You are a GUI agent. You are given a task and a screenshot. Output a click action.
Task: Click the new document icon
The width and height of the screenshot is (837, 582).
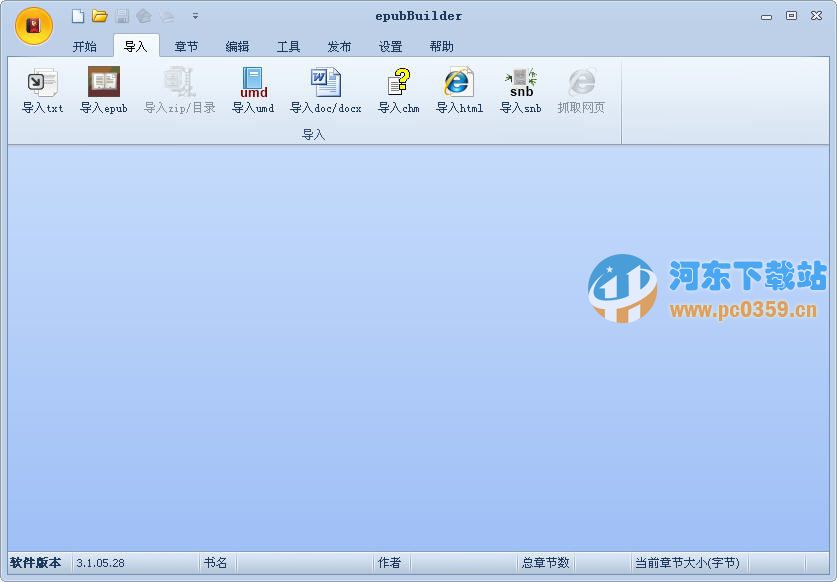pos(77,16)
